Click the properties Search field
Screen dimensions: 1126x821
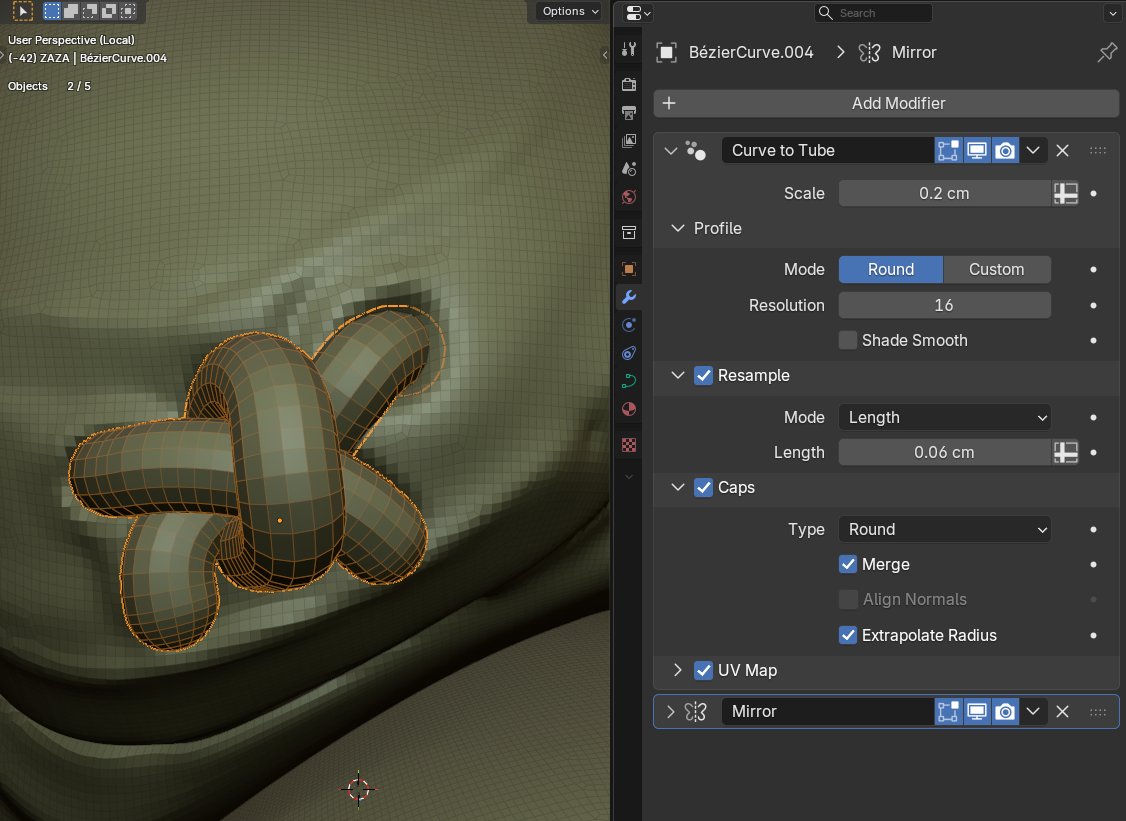[x=873, y=13]
